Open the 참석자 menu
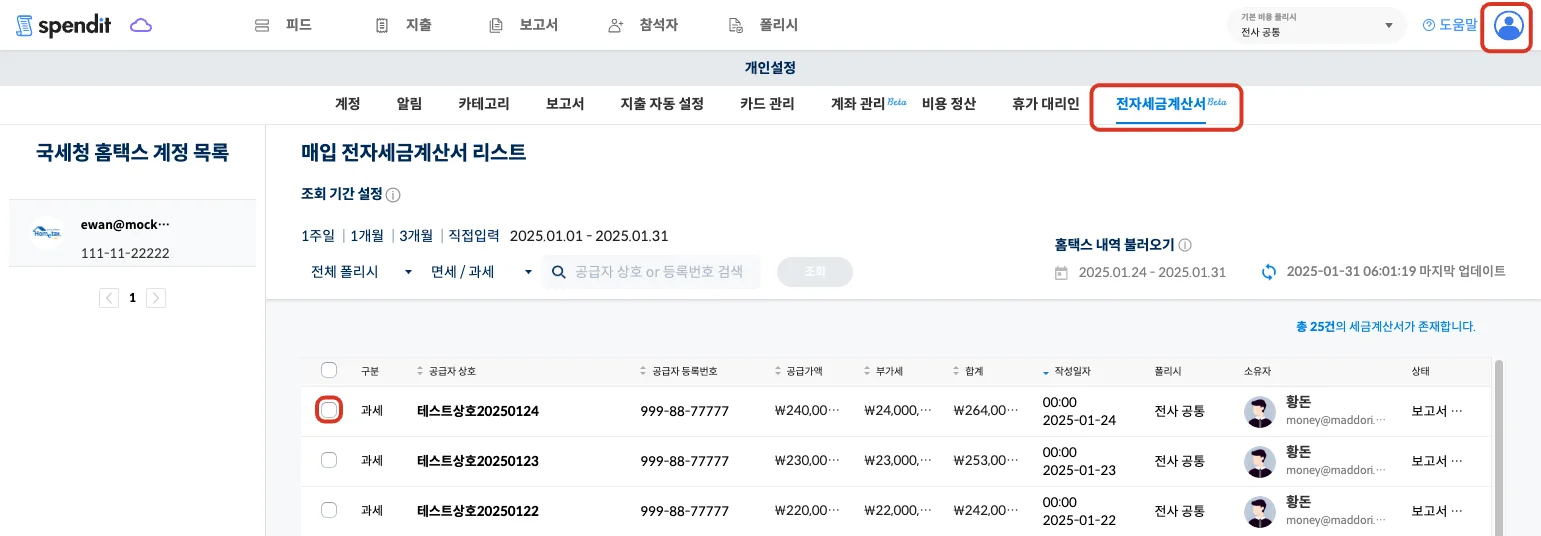 point(643,26)
